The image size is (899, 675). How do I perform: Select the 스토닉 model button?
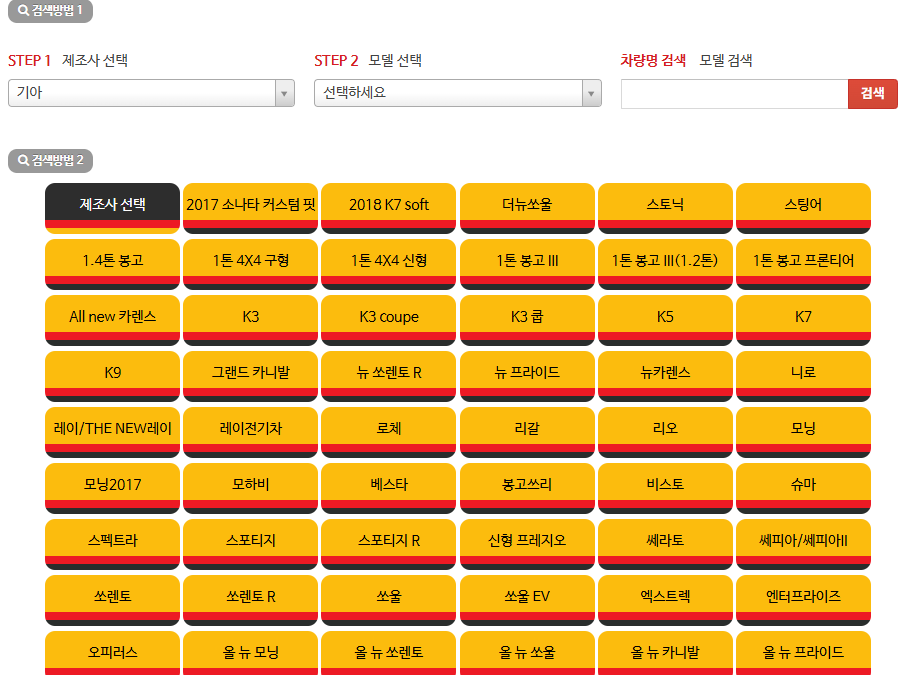coord(665,208)
